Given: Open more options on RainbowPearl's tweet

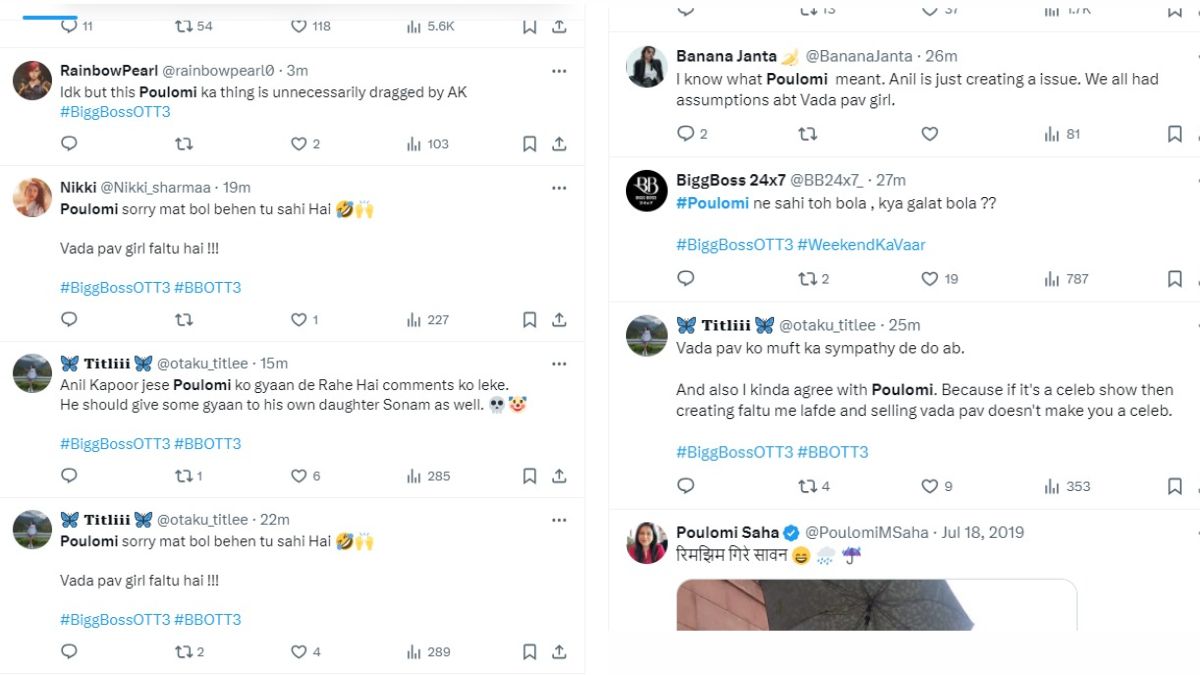Looking at the screenshot, I should click(559, 71).
